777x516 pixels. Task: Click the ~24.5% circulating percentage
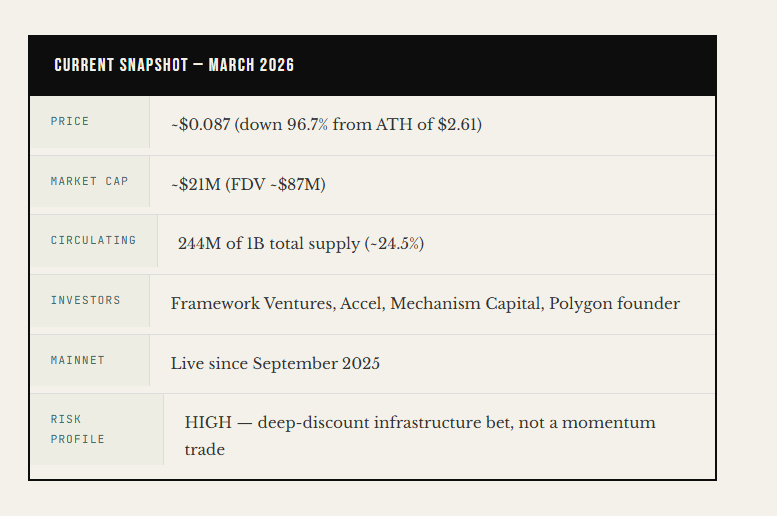pyautogui.click(x=394, y=243)
